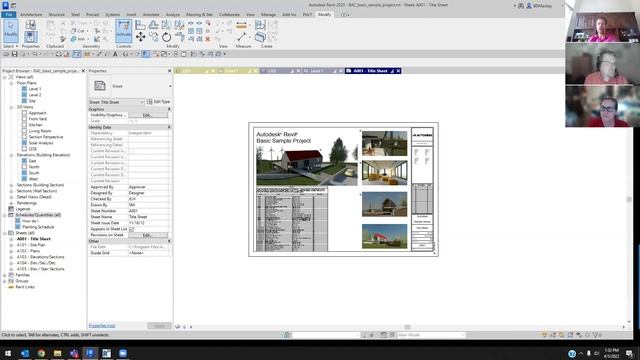Open Microsoft Teams from the taskbar
The height and width of the screenshot is (360, 640).
(74, 353)
